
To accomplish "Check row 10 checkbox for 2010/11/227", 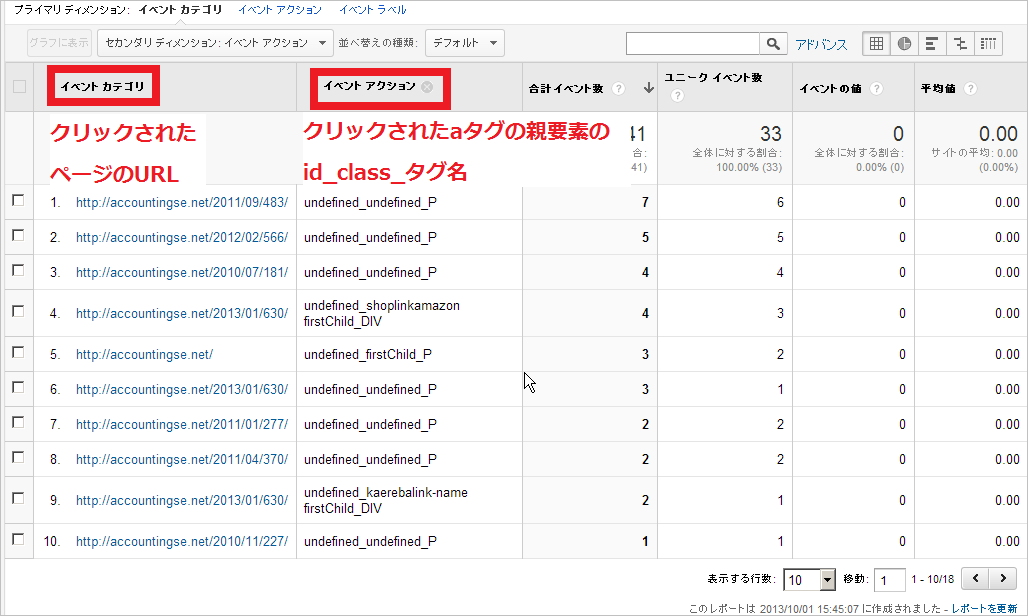I will 18,539.
